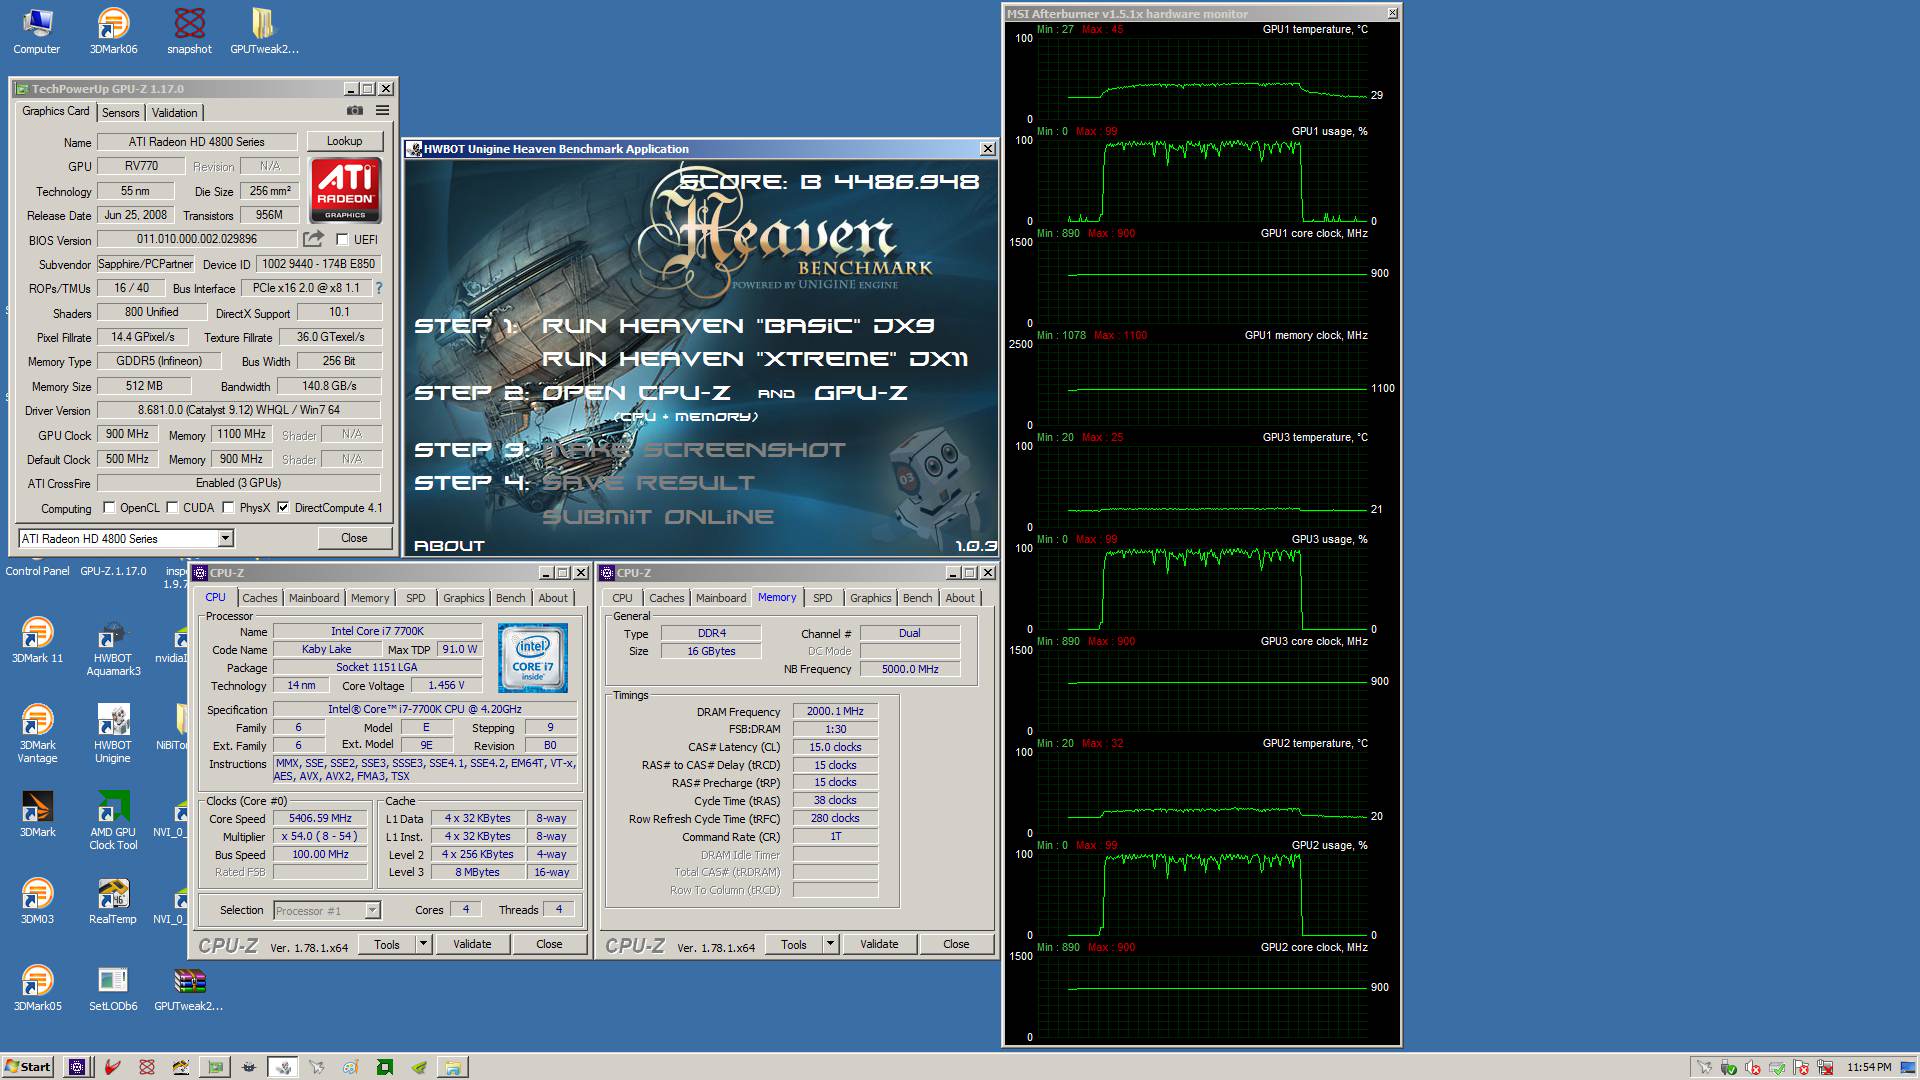The width and height of the screenshot is (1920, 1080).
Task: Open 3DMark05 desktop shortcut
Action: pyautogui.click(x=37, y=988)
